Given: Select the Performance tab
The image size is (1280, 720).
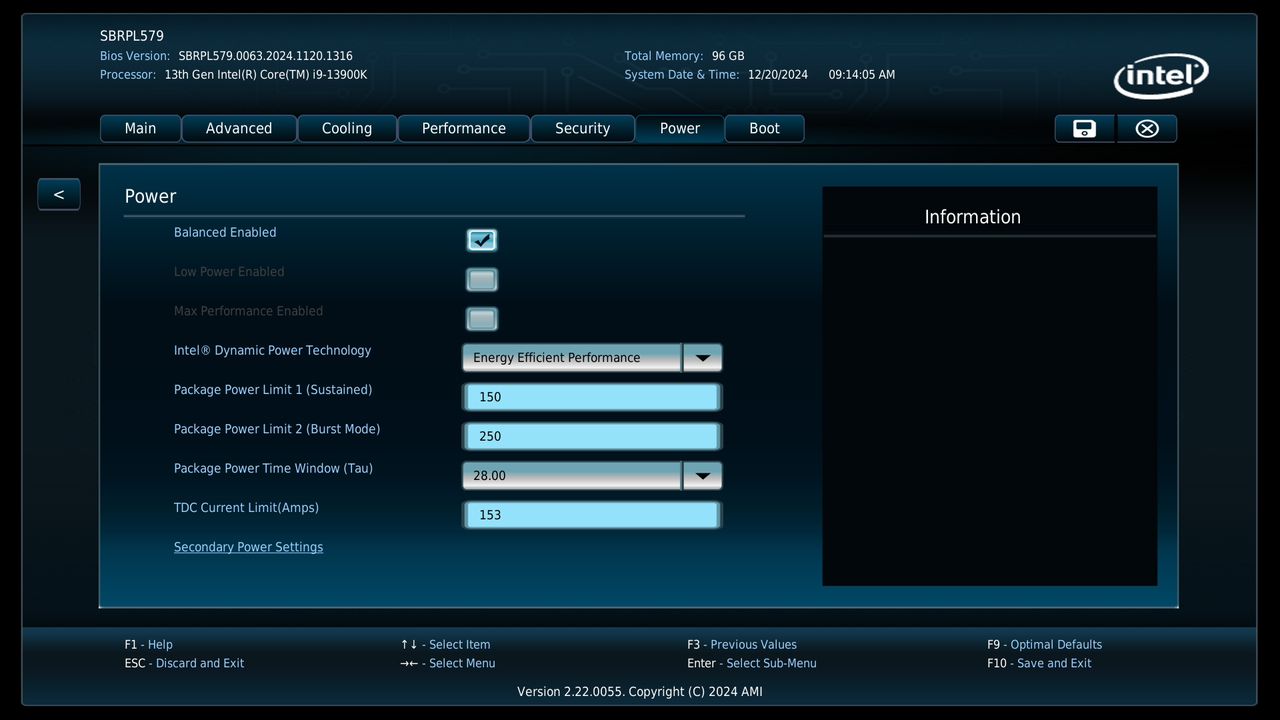Looking at the screenshot, I should (x=464, y=128).
